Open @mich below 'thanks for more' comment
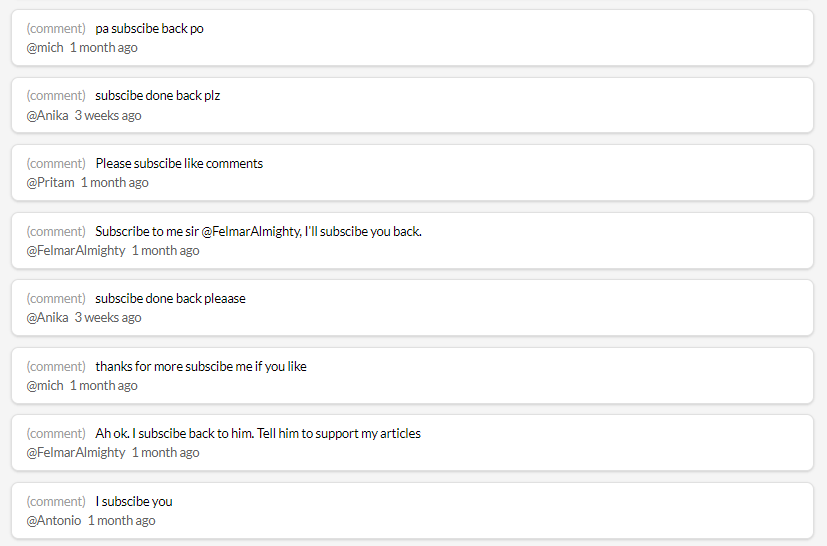 (45, 386)
